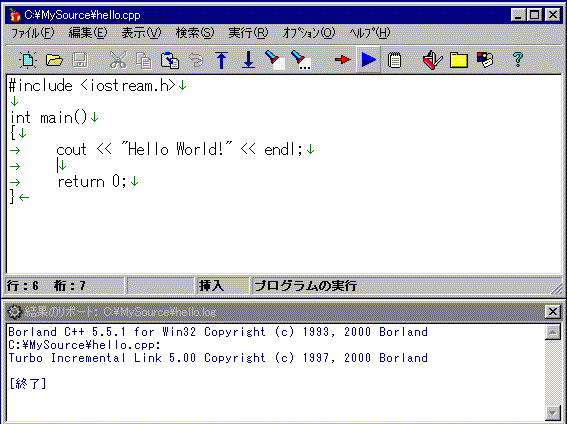Open the 実行(R) menu
The height and width of the screenshot is (424, 567).
click(x=248, y=33)
